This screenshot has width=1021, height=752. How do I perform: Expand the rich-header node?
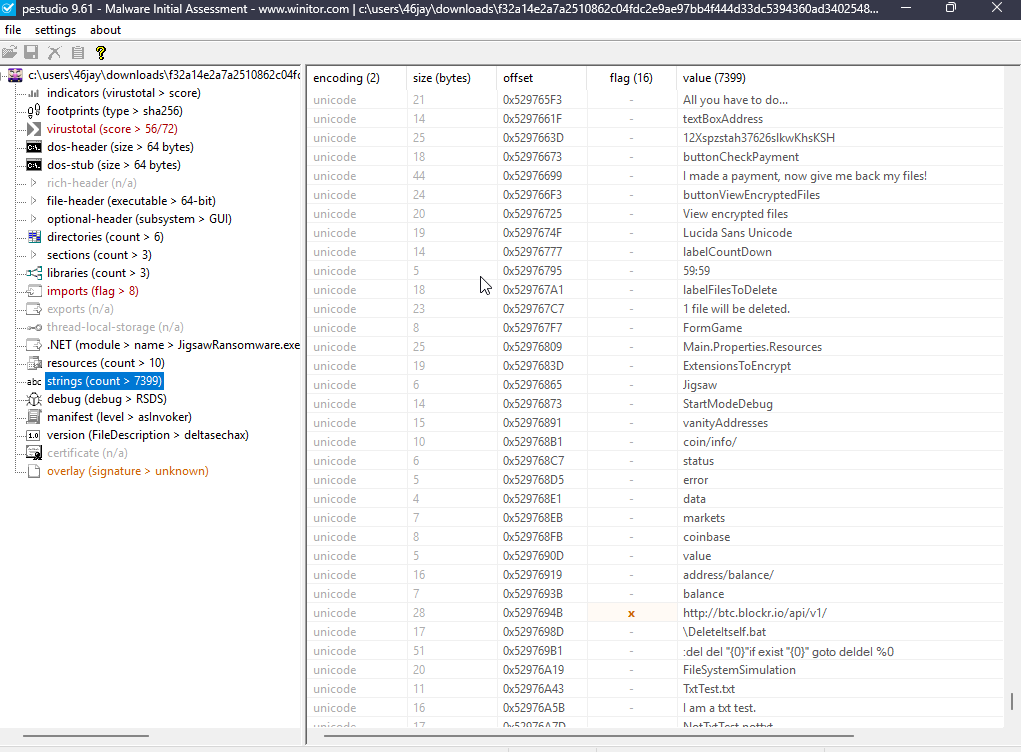point(34,183)
